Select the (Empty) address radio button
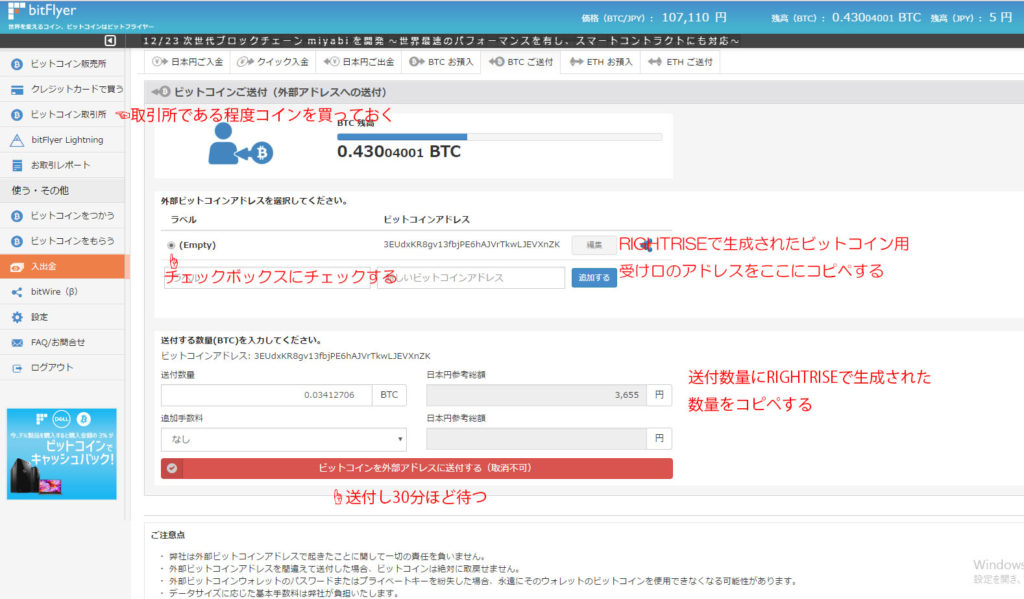Image resolution: width=1024 pixels, height=599 pixels. (x=171, y=246)
